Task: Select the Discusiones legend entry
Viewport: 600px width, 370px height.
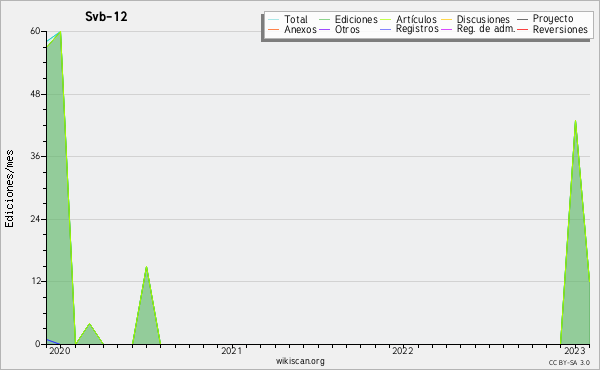Action: (483, 19)
